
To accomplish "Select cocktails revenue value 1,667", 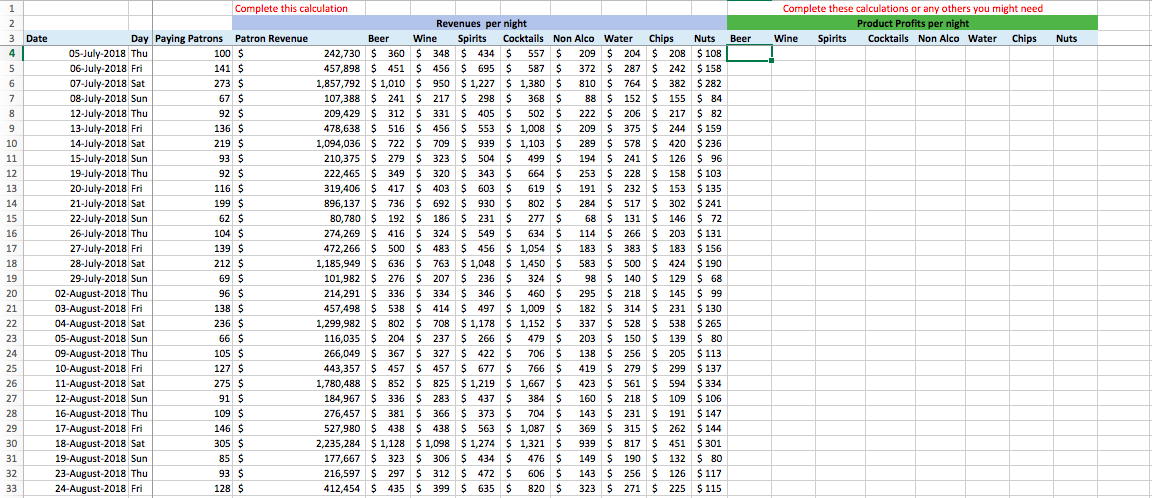I will click(526, 383).
